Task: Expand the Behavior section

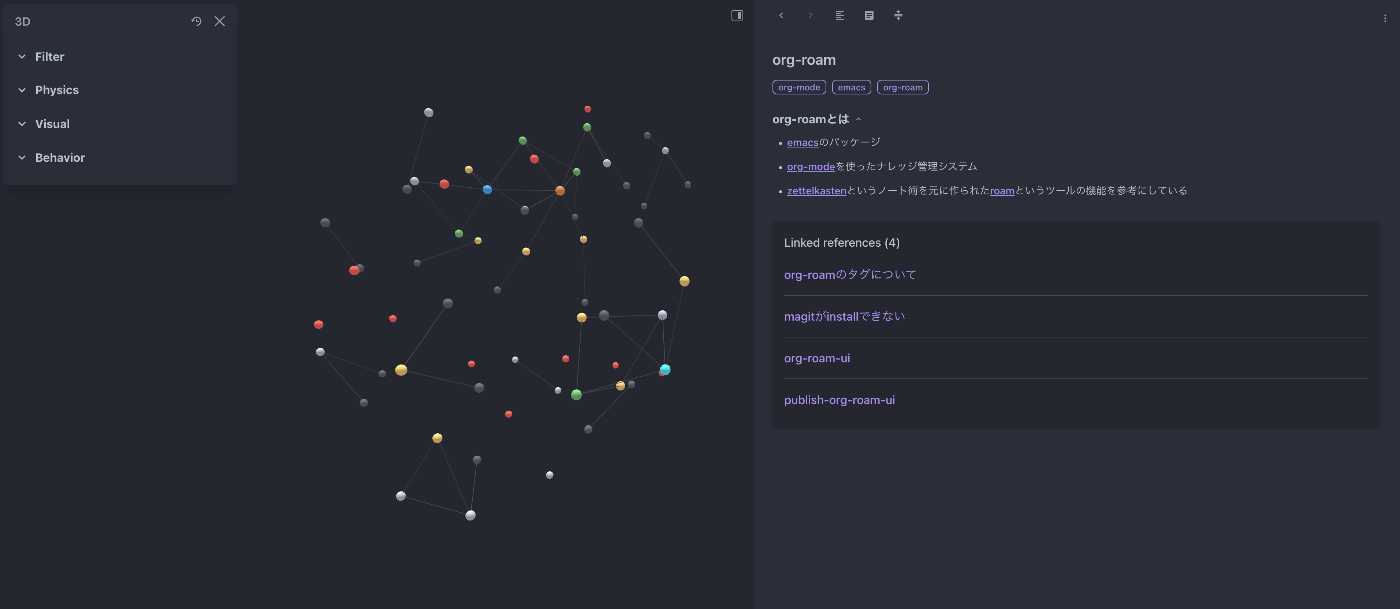Action: (x=120, y=158)
